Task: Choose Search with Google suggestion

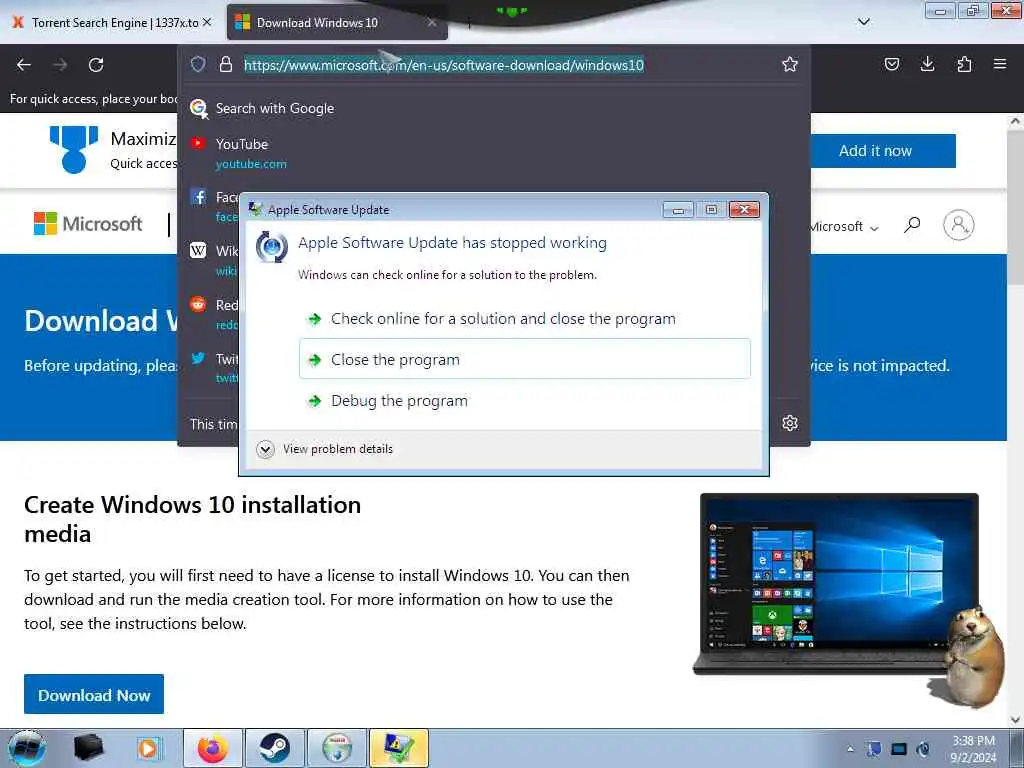Action: click(x=494, y=108)
